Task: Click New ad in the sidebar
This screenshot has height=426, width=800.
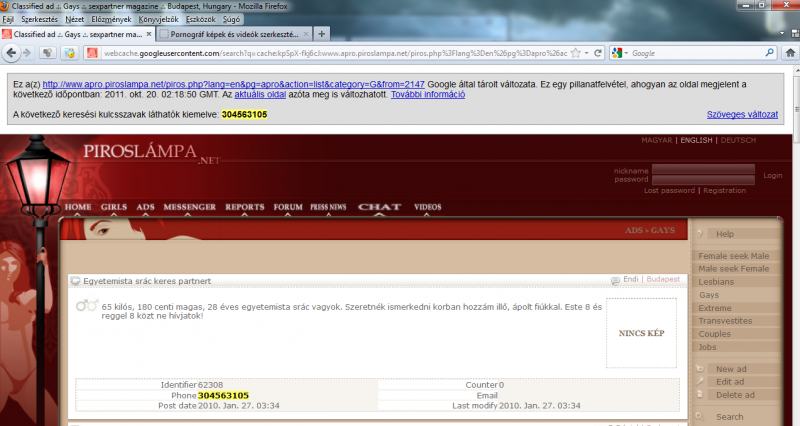Action: pyautogui.click(x=731, y=369)
